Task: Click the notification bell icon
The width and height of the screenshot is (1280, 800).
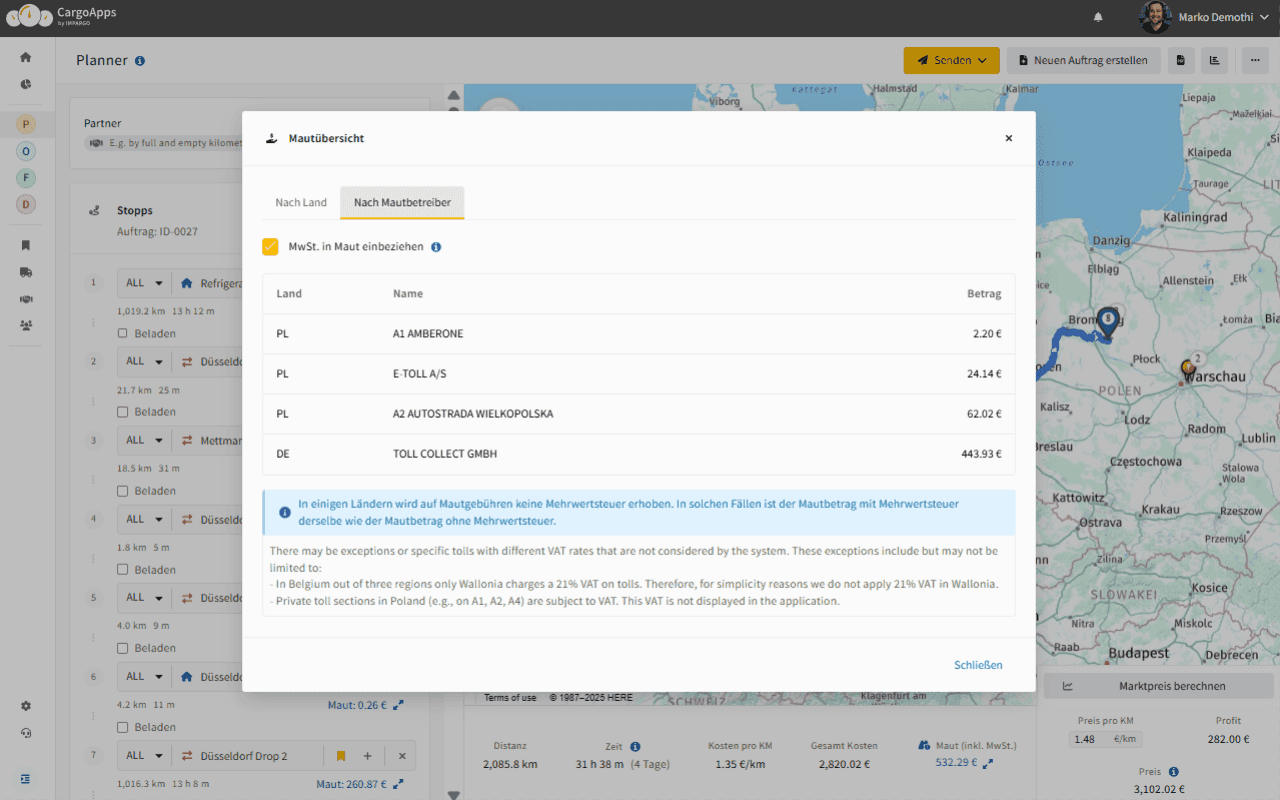Action: point(1098,17)
